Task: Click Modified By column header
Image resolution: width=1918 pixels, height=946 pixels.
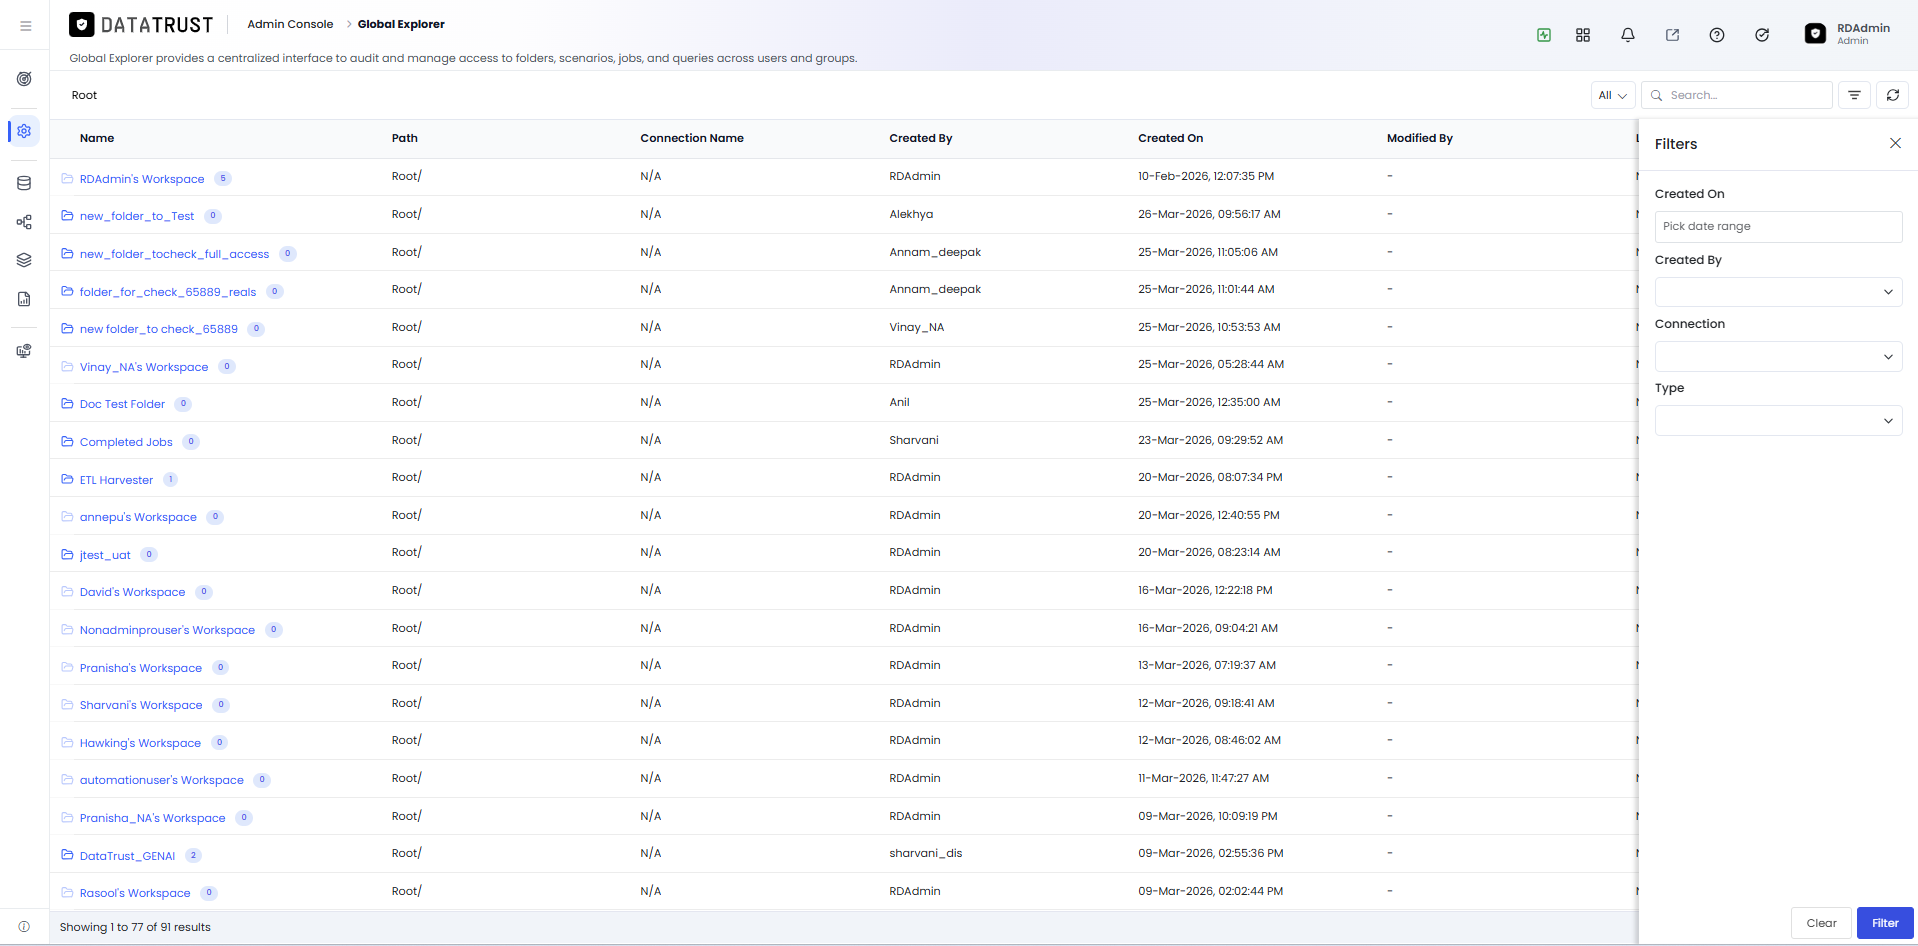Action: tap(1420, 138)
